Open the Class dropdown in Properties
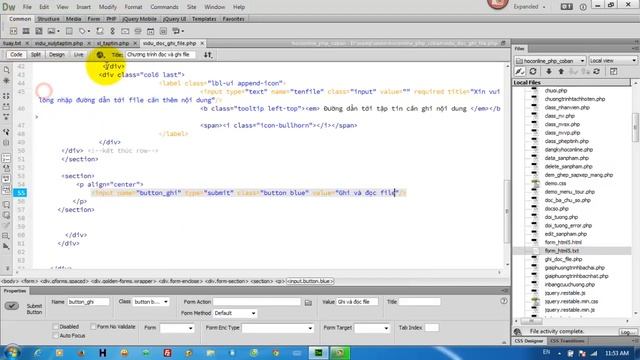This screenshot has height=360, width=640. (x=151, y=302)
